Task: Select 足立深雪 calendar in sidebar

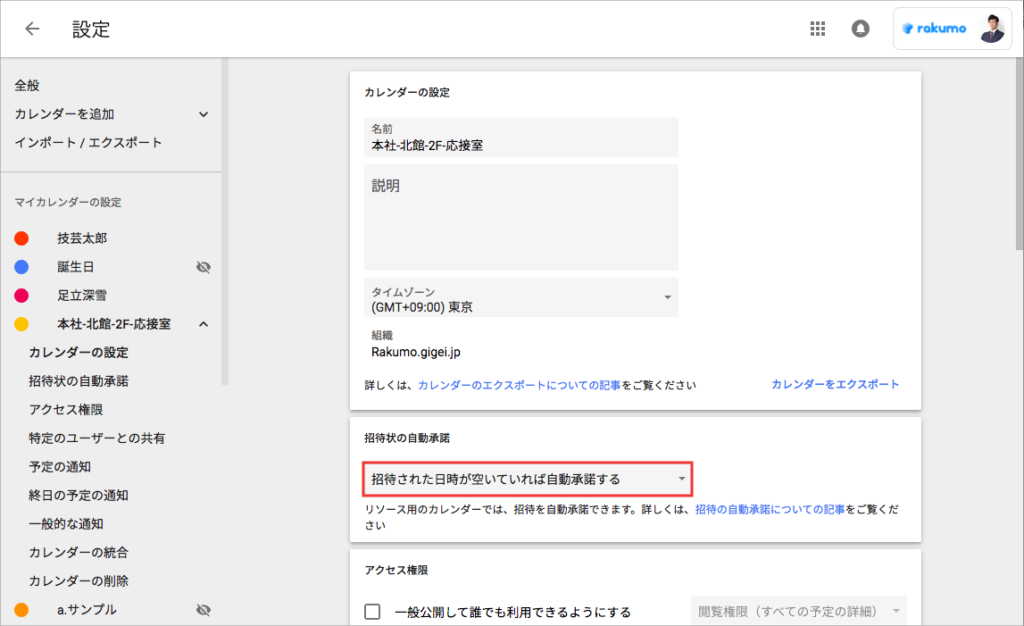Action: 82,296
